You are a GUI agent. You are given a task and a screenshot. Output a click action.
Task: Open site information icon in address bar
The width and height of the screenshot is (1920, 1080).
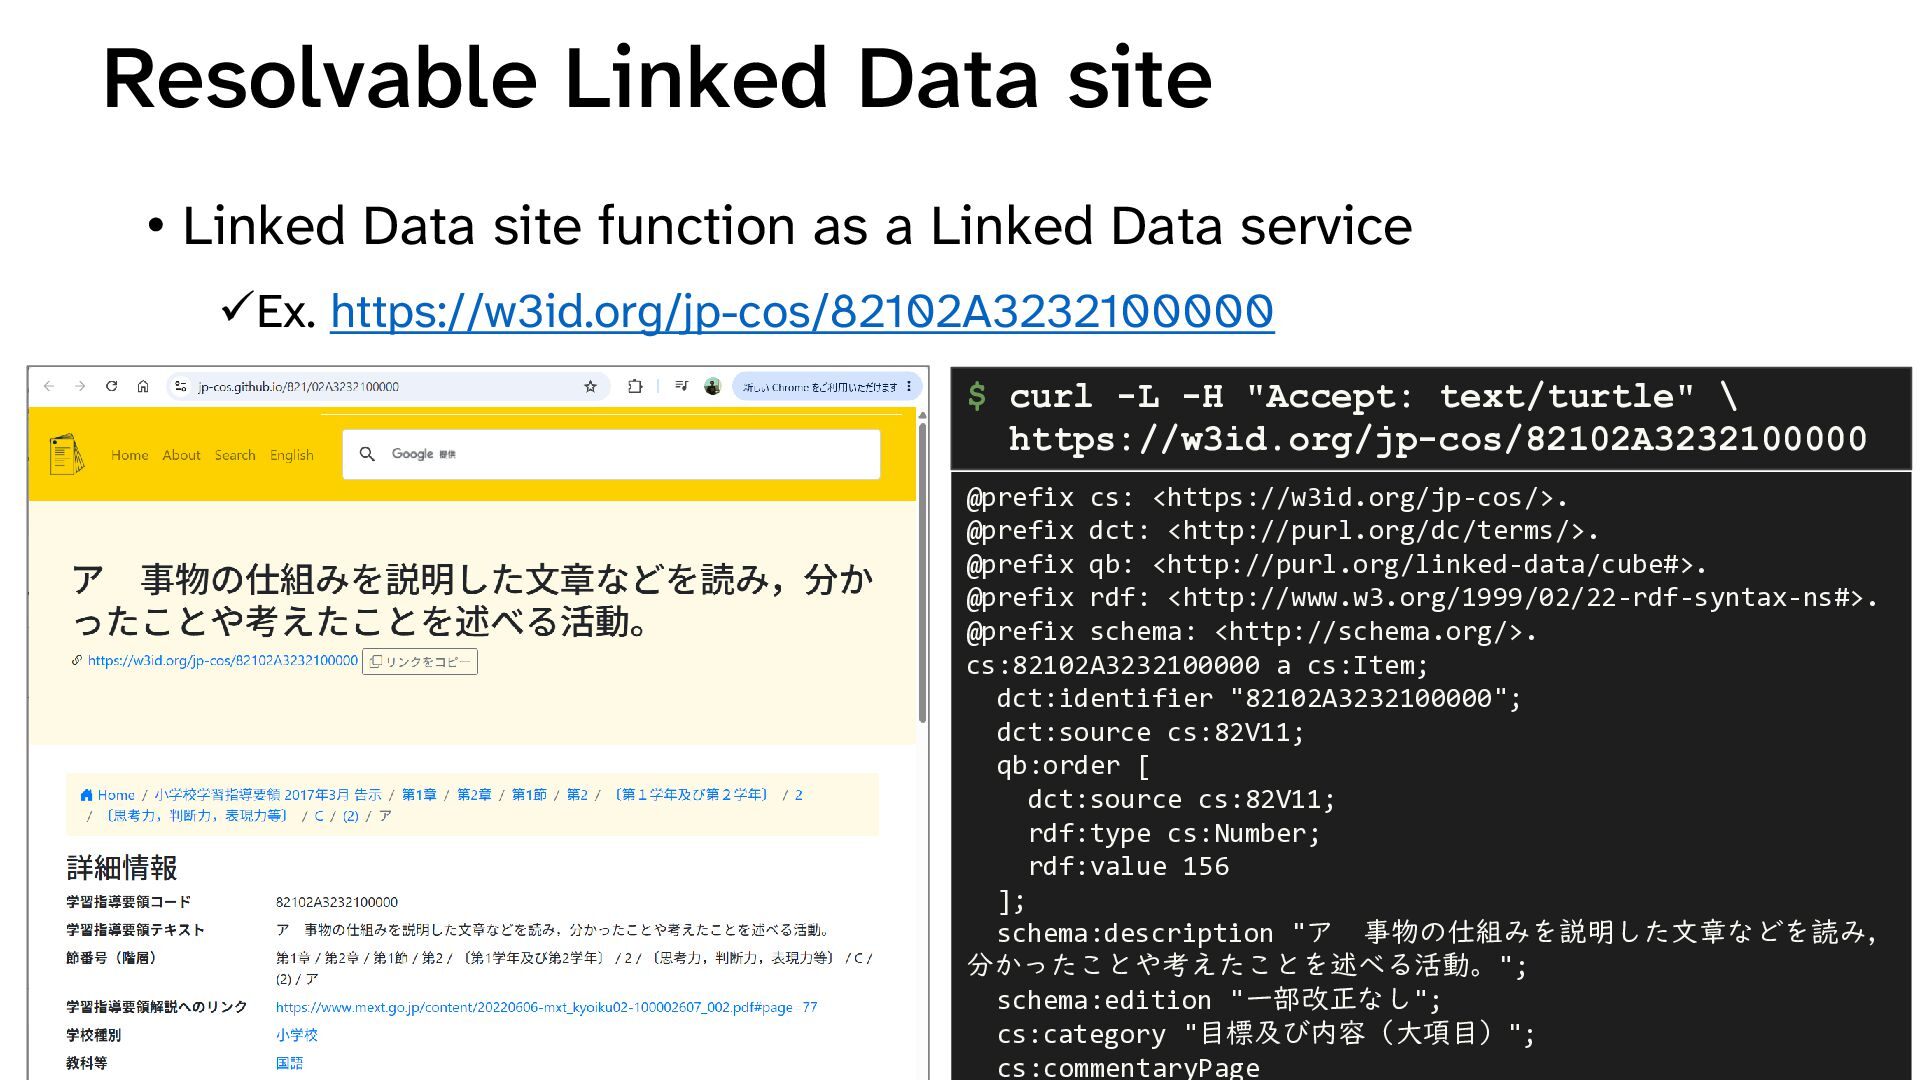(x=180, y=386)
